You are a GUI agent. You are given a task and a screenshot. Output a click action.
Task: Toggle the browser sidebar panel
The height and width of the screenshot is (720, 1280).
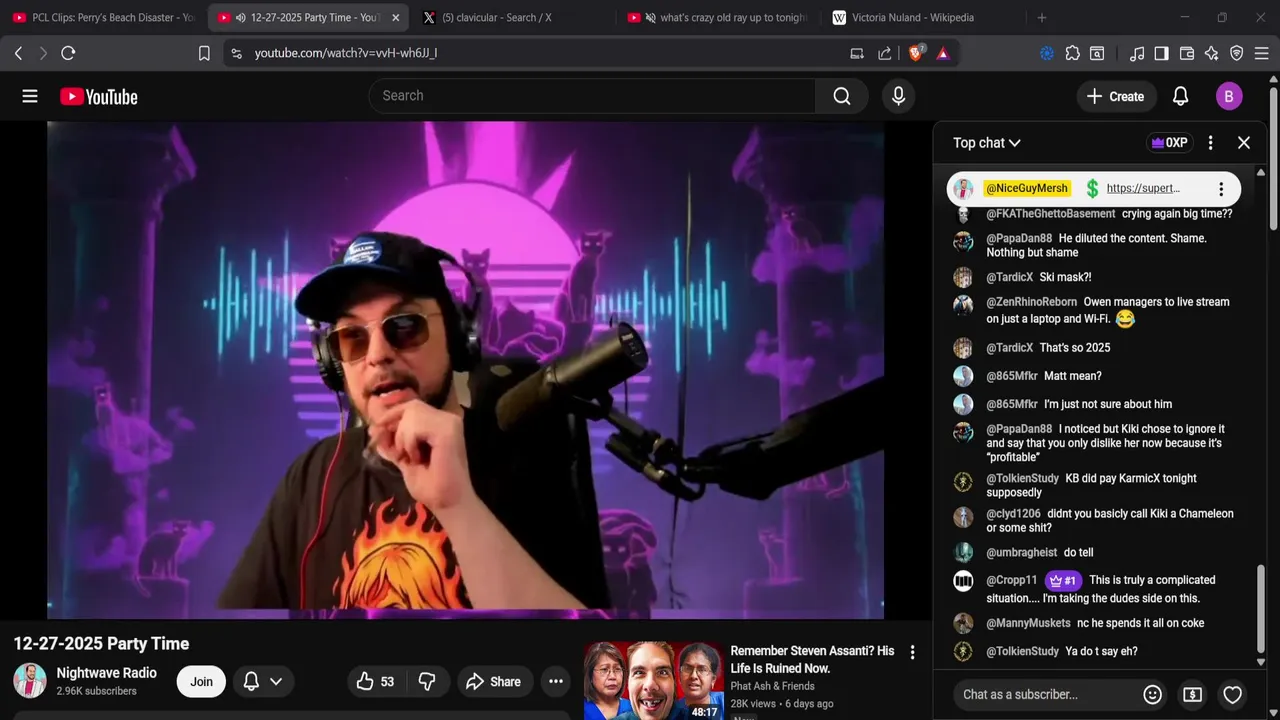(x=1161, y=53)
